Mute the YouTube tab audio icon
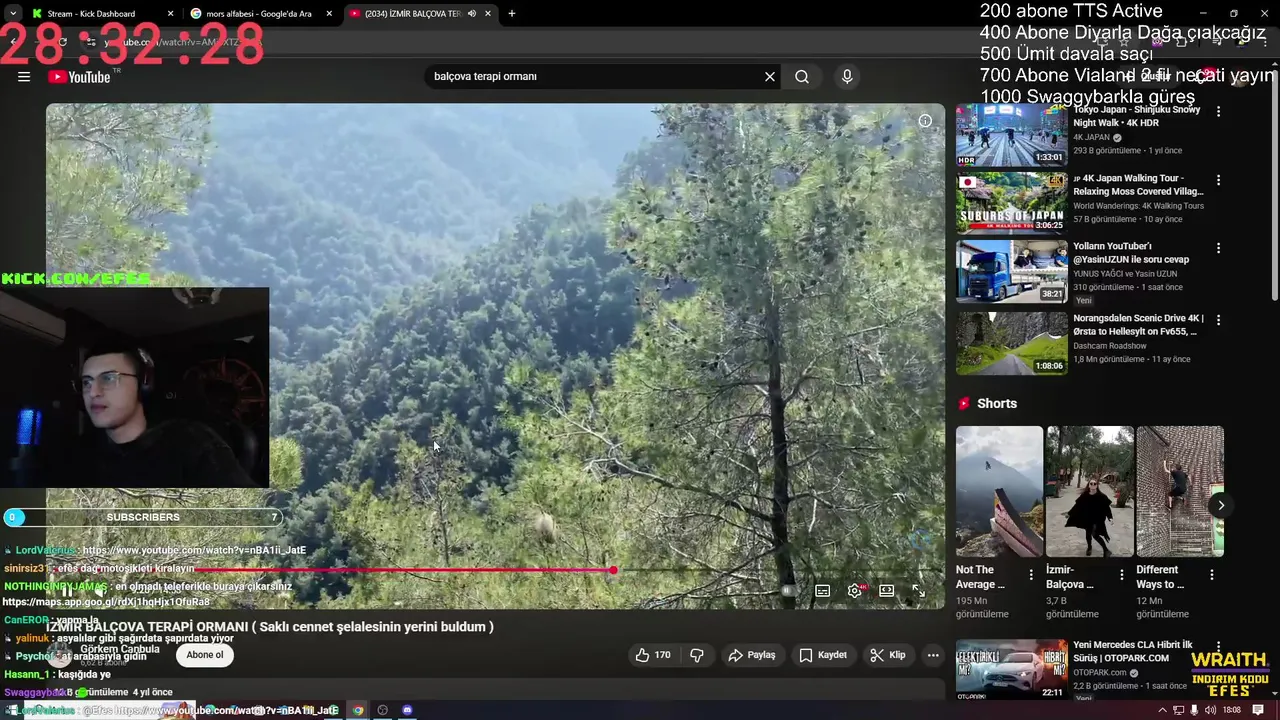The width and height of the screenshot is (1280, 720). point(472,14)
